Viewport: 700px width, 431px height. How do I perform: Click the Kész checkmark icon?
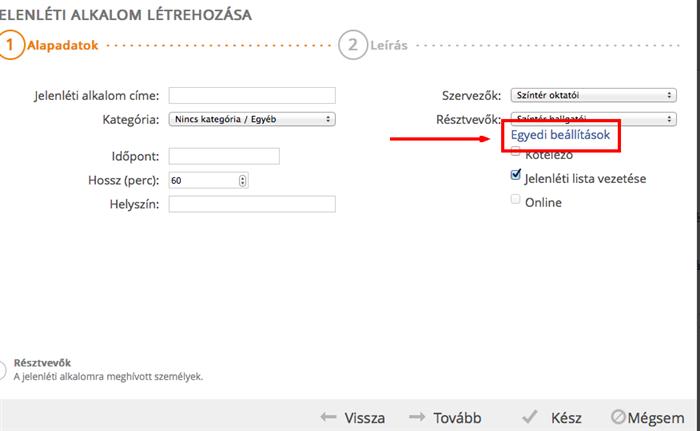click(530, 417)
